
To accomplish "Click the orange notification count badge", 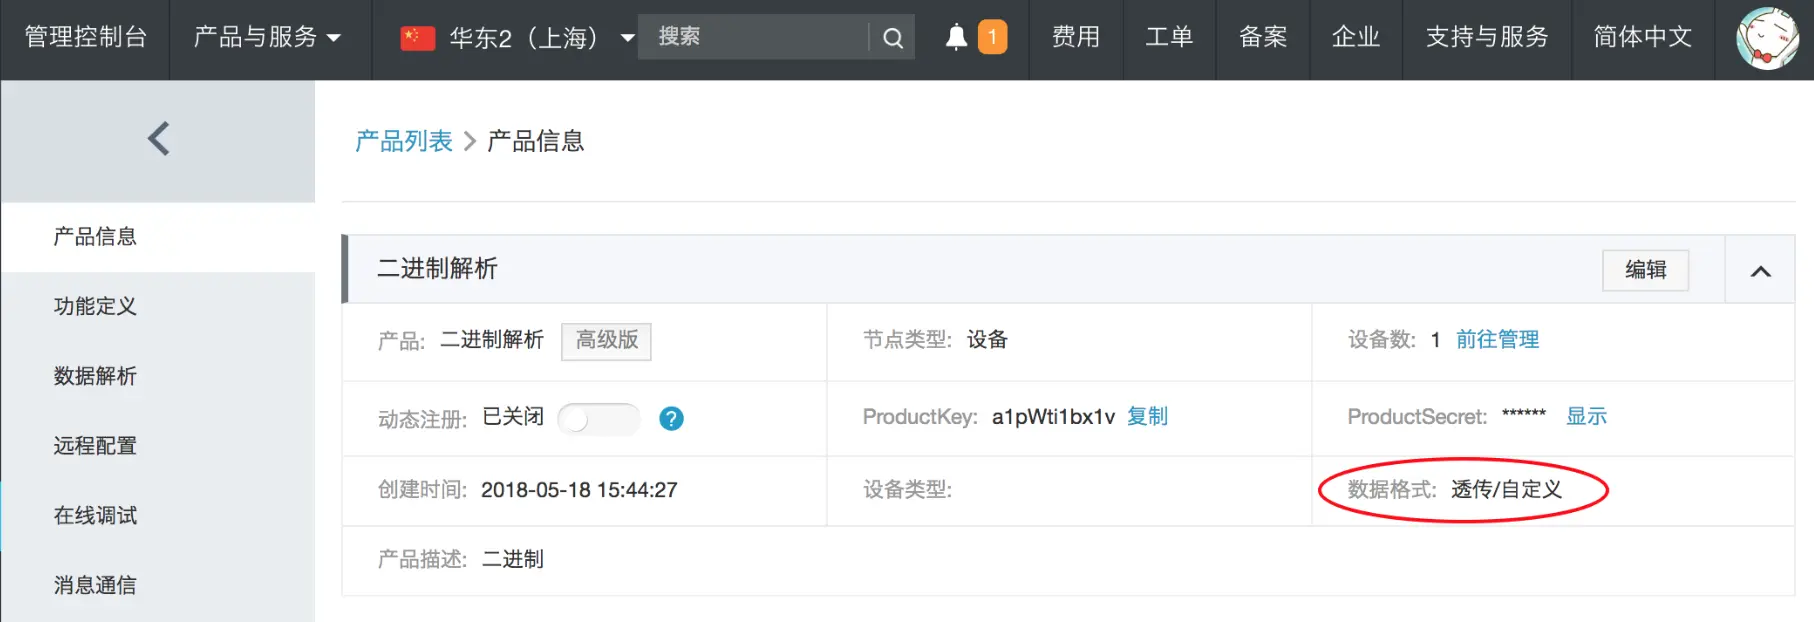I will [x=992, y=37].
